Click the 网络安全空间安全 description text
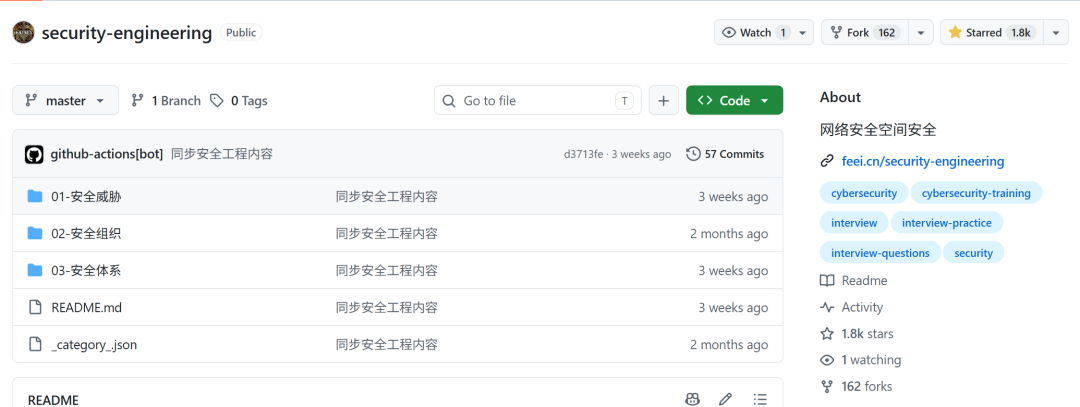 click(878, 129)
